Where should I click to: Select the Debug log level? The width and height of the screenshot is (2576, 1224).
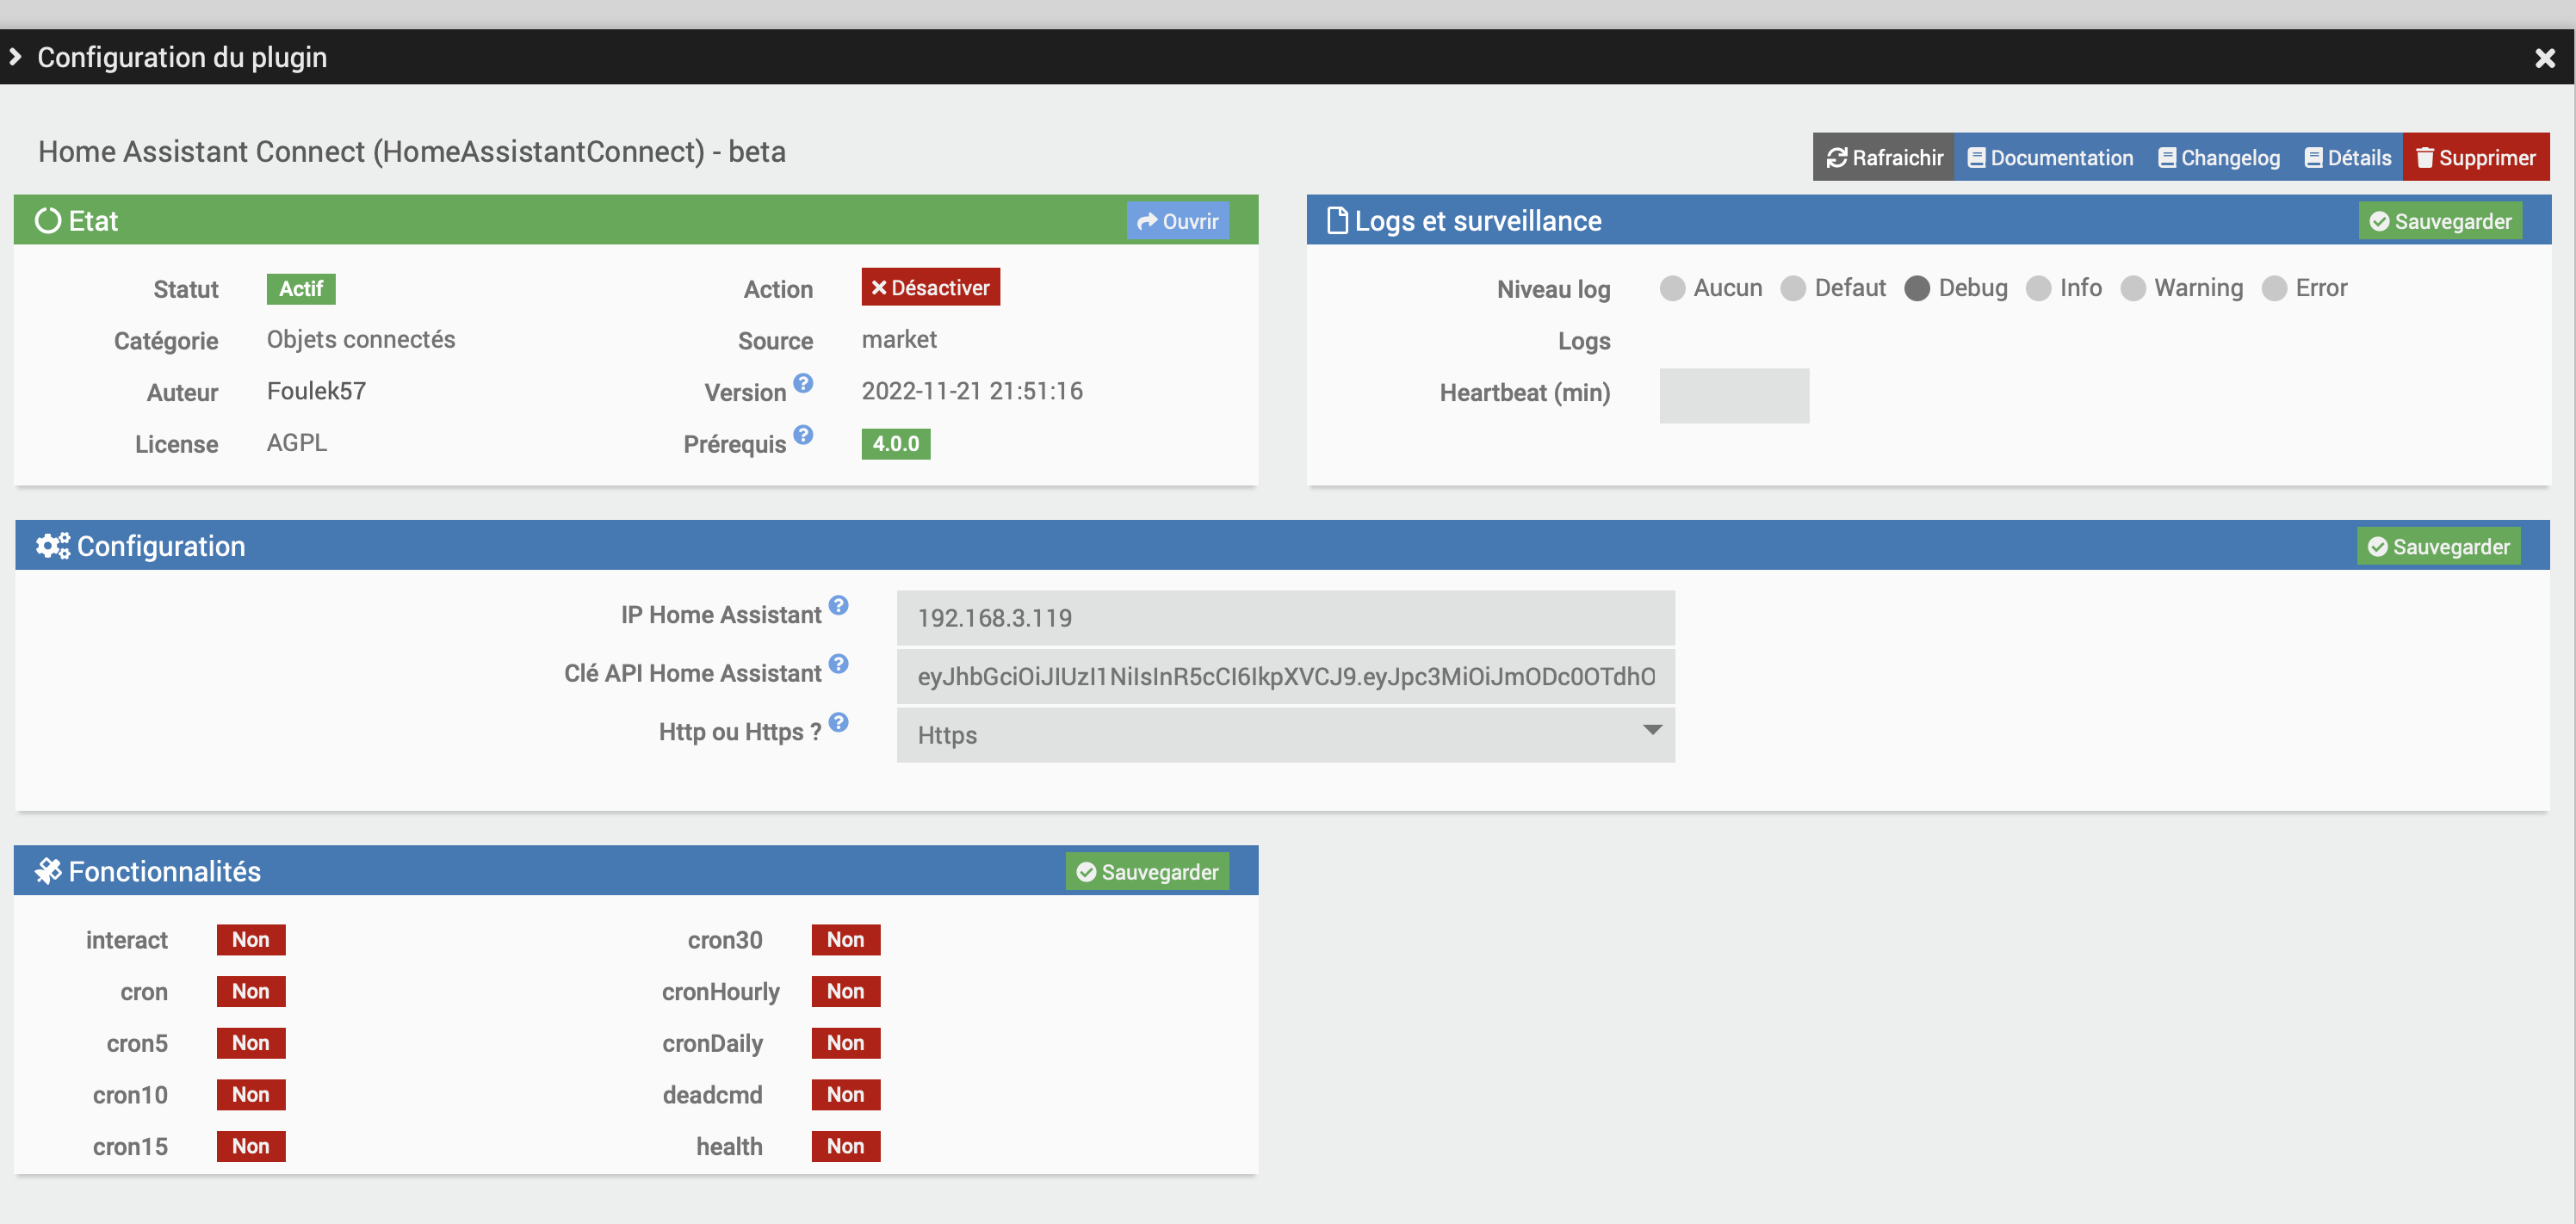(x=1917, y=288)
